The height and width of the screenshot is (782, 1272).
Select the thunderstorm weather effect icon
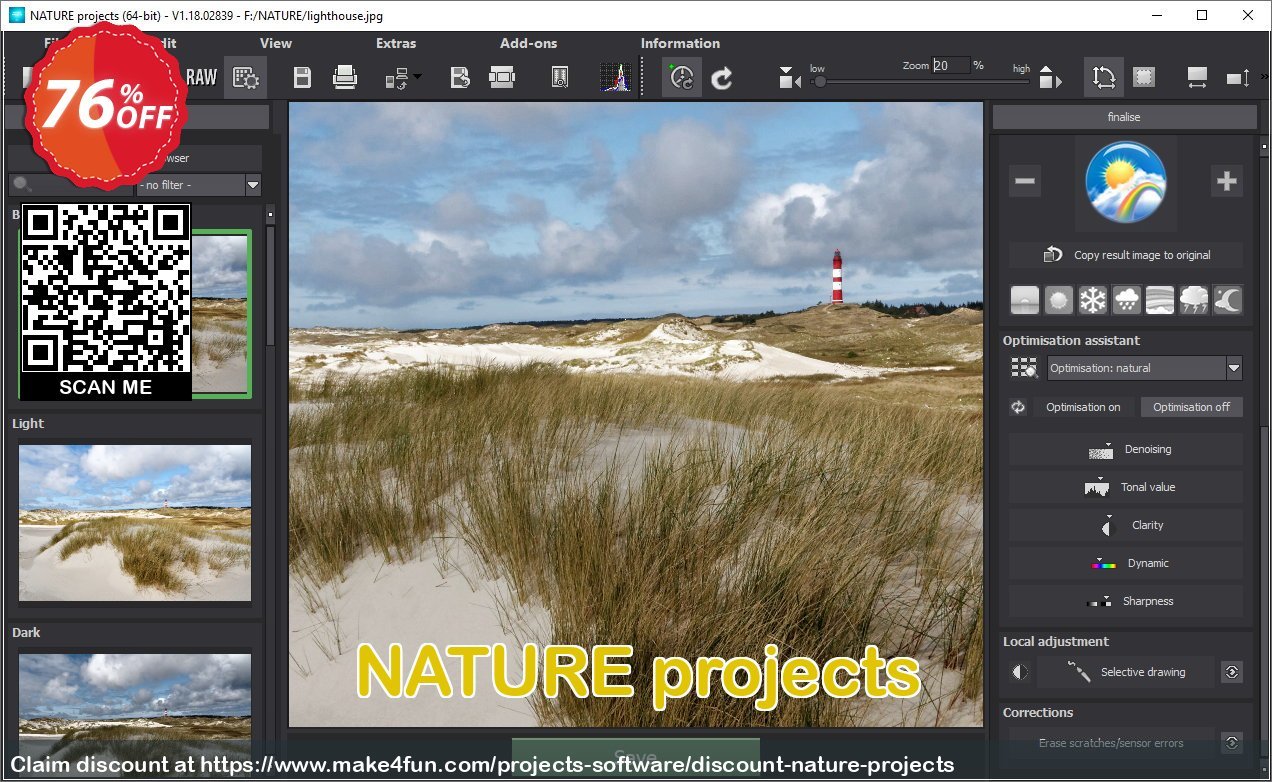pyautogui.click(x=1194, y=300)
